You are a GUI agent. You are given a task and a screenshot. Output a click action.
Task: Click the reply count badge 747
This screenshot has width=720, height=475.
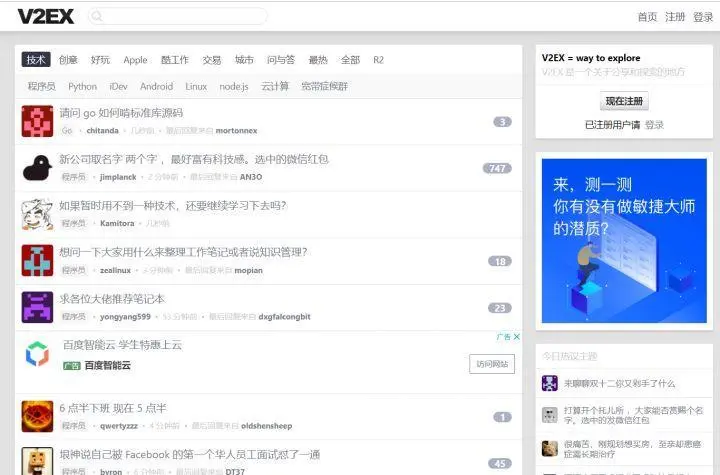coord(497,168)
